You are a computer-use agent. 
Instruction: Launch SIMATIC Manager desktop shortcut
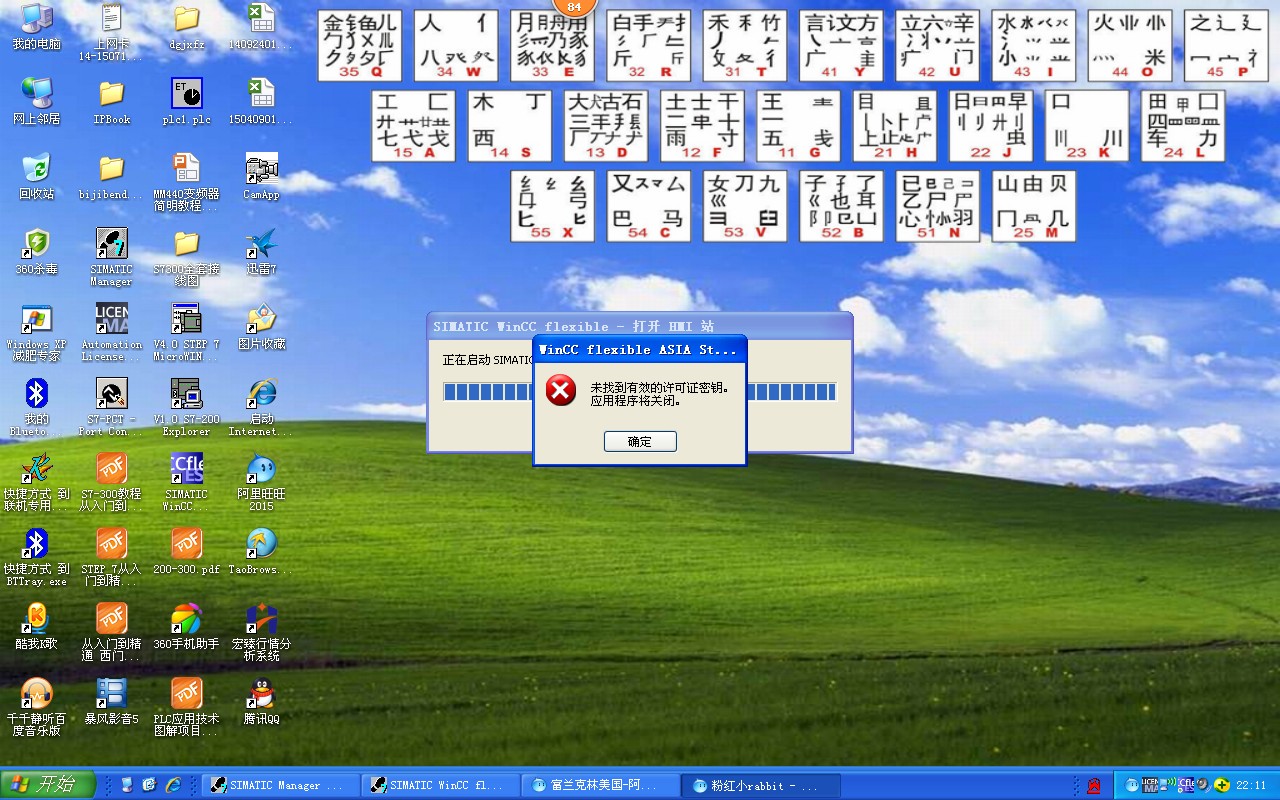(x=111, y=256)
